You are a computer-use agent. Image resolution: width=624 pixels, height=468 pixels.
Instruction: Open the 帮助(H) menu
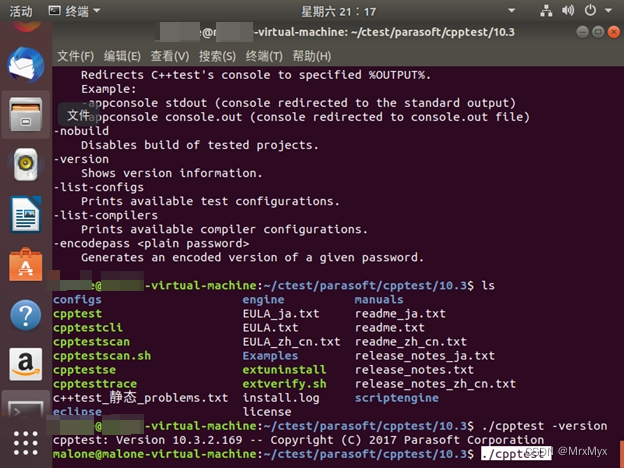pyautogui.click(x=312, y=56)
